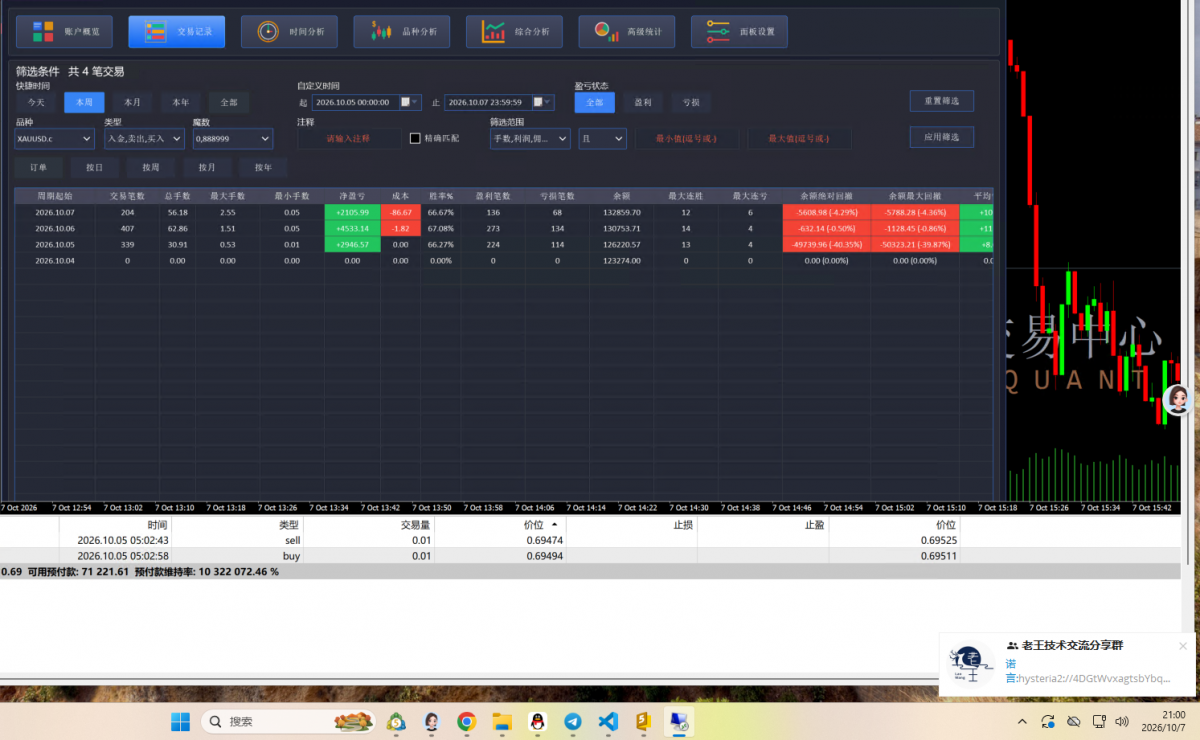Open Telegram from the taskbar

pos(572,721)
